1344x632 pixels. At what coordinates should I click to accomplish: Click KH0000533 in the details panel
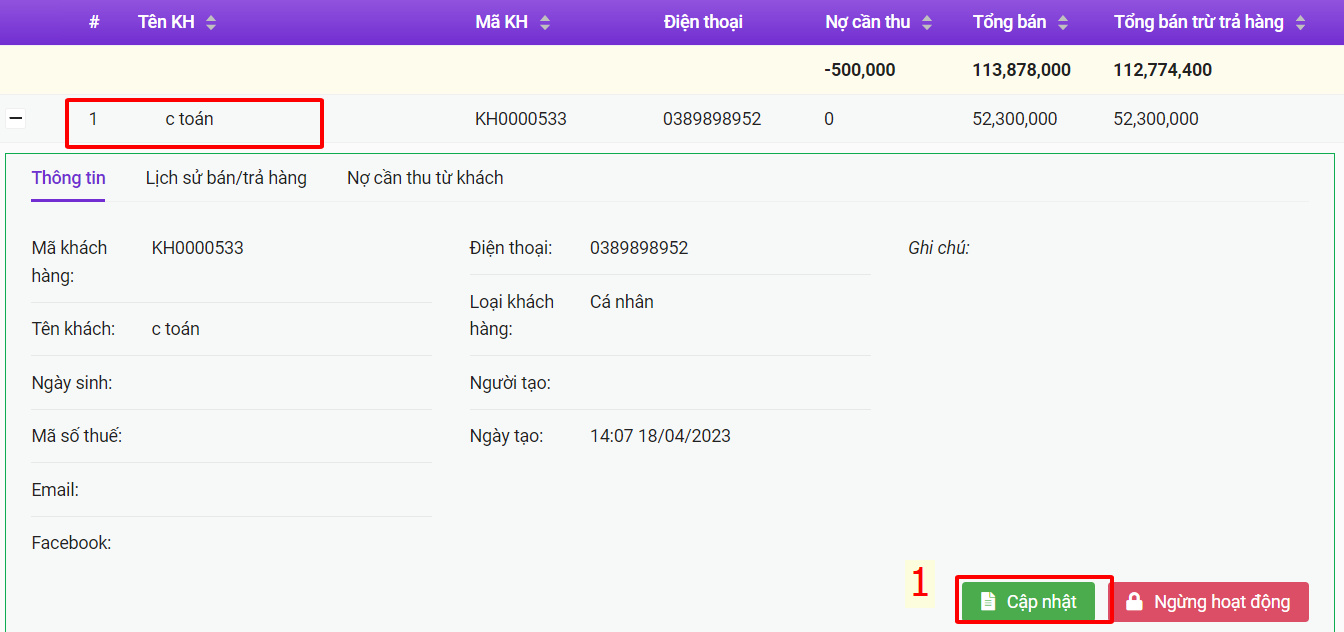(198, 248)
